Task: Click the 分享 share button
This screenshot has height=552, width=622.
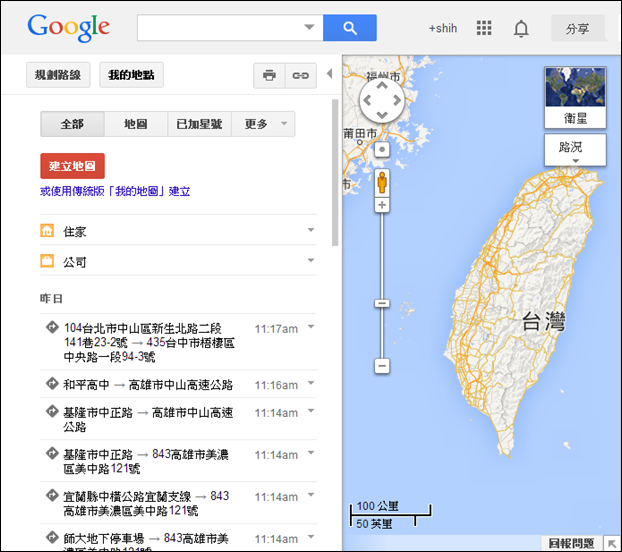Action: tap(578, 28)
